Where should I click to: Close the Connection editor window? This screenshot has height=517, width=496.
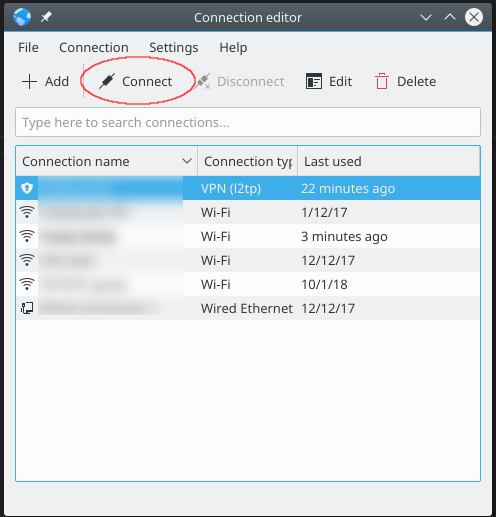pos(474,17)
